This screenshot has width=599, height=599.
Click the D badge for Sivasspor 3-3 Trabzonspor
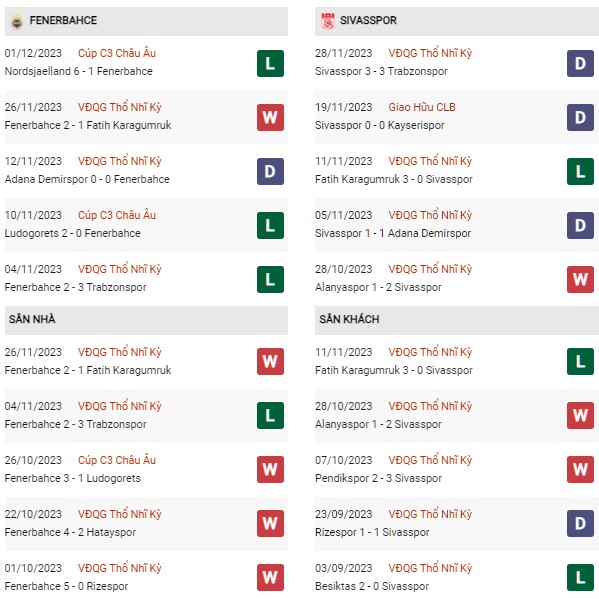pos(580,63)
